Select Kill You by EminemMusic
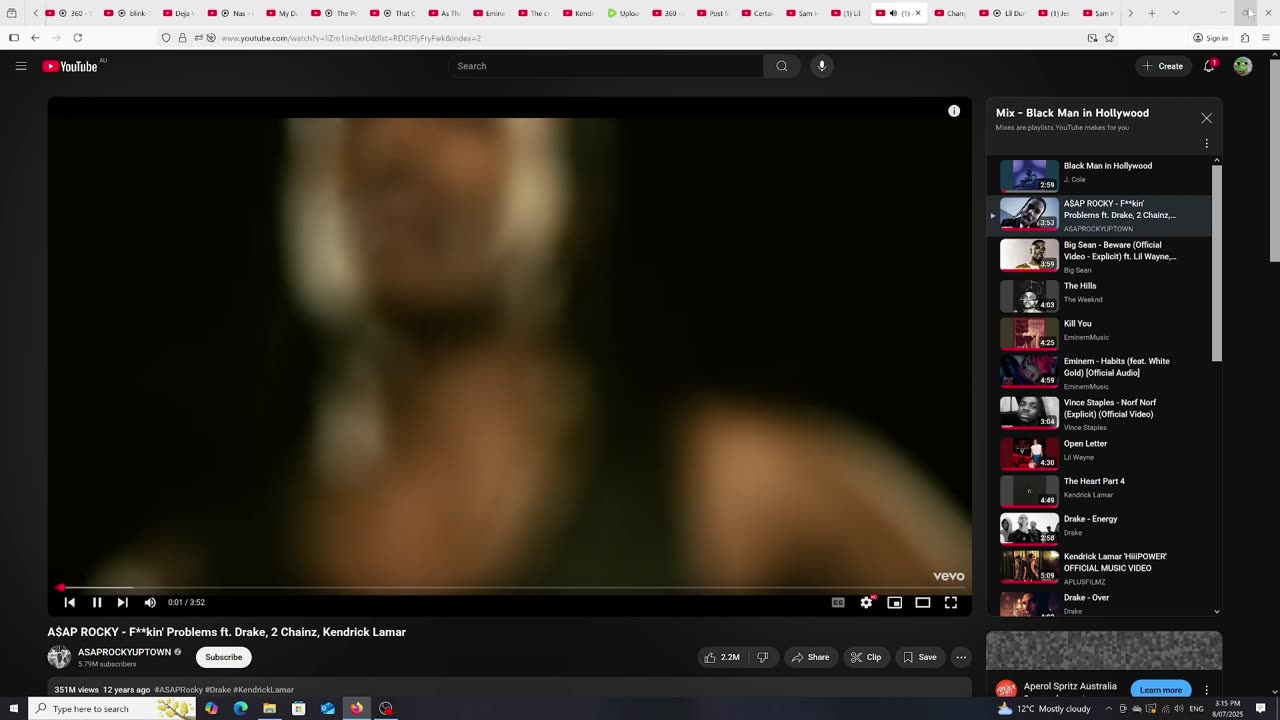This screenshot has height=720, width=1280. (1098, 333)
